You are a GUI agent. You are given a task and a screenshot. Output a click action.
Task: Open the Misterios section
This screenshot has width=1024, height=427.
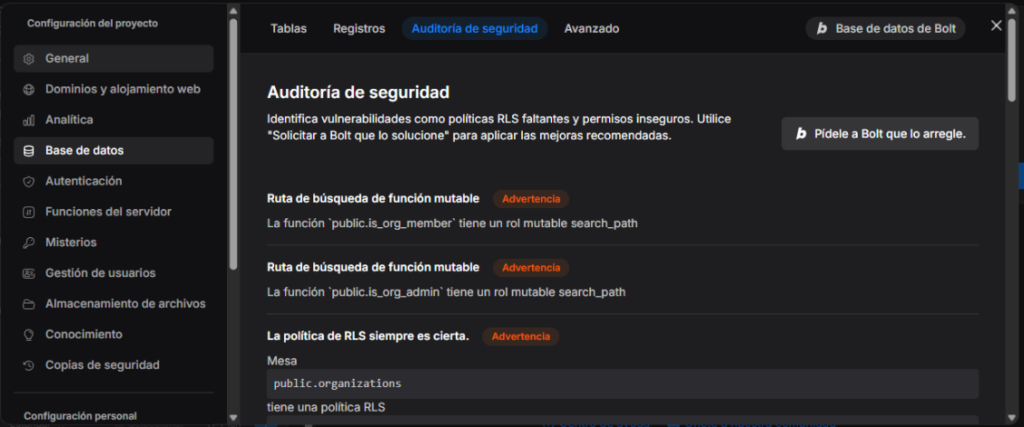(114, 243)
